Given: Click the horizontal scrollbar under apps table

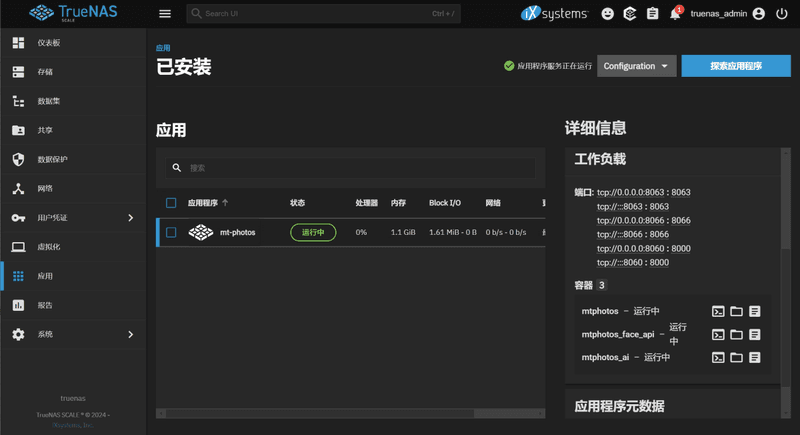Looking at the screenshot, I should point(351,414).
